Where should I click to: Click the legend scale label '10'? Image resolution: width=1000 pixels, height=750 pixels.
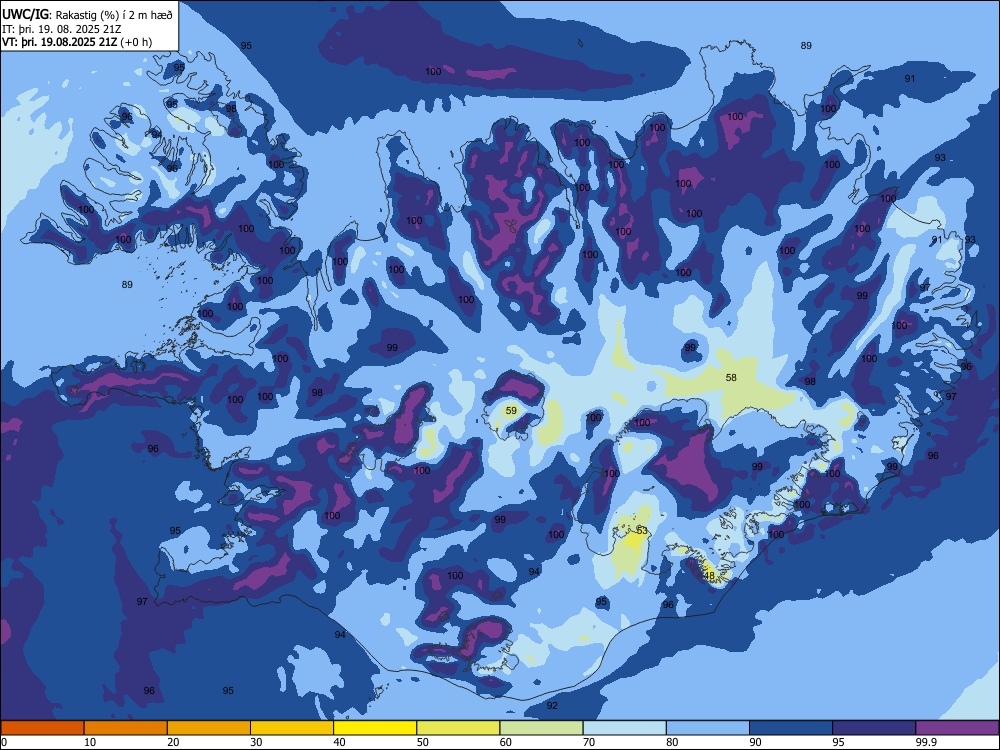[90, 742]
